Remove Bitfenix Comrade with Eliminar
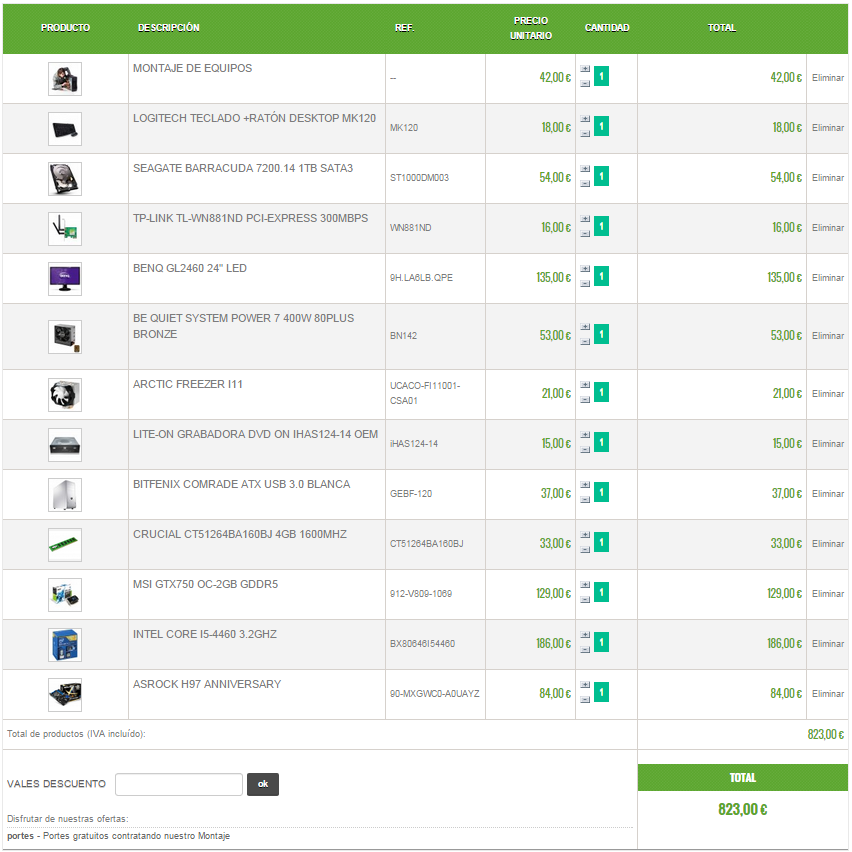Screen dimensions: 852x852 click(x=828, y=494)
